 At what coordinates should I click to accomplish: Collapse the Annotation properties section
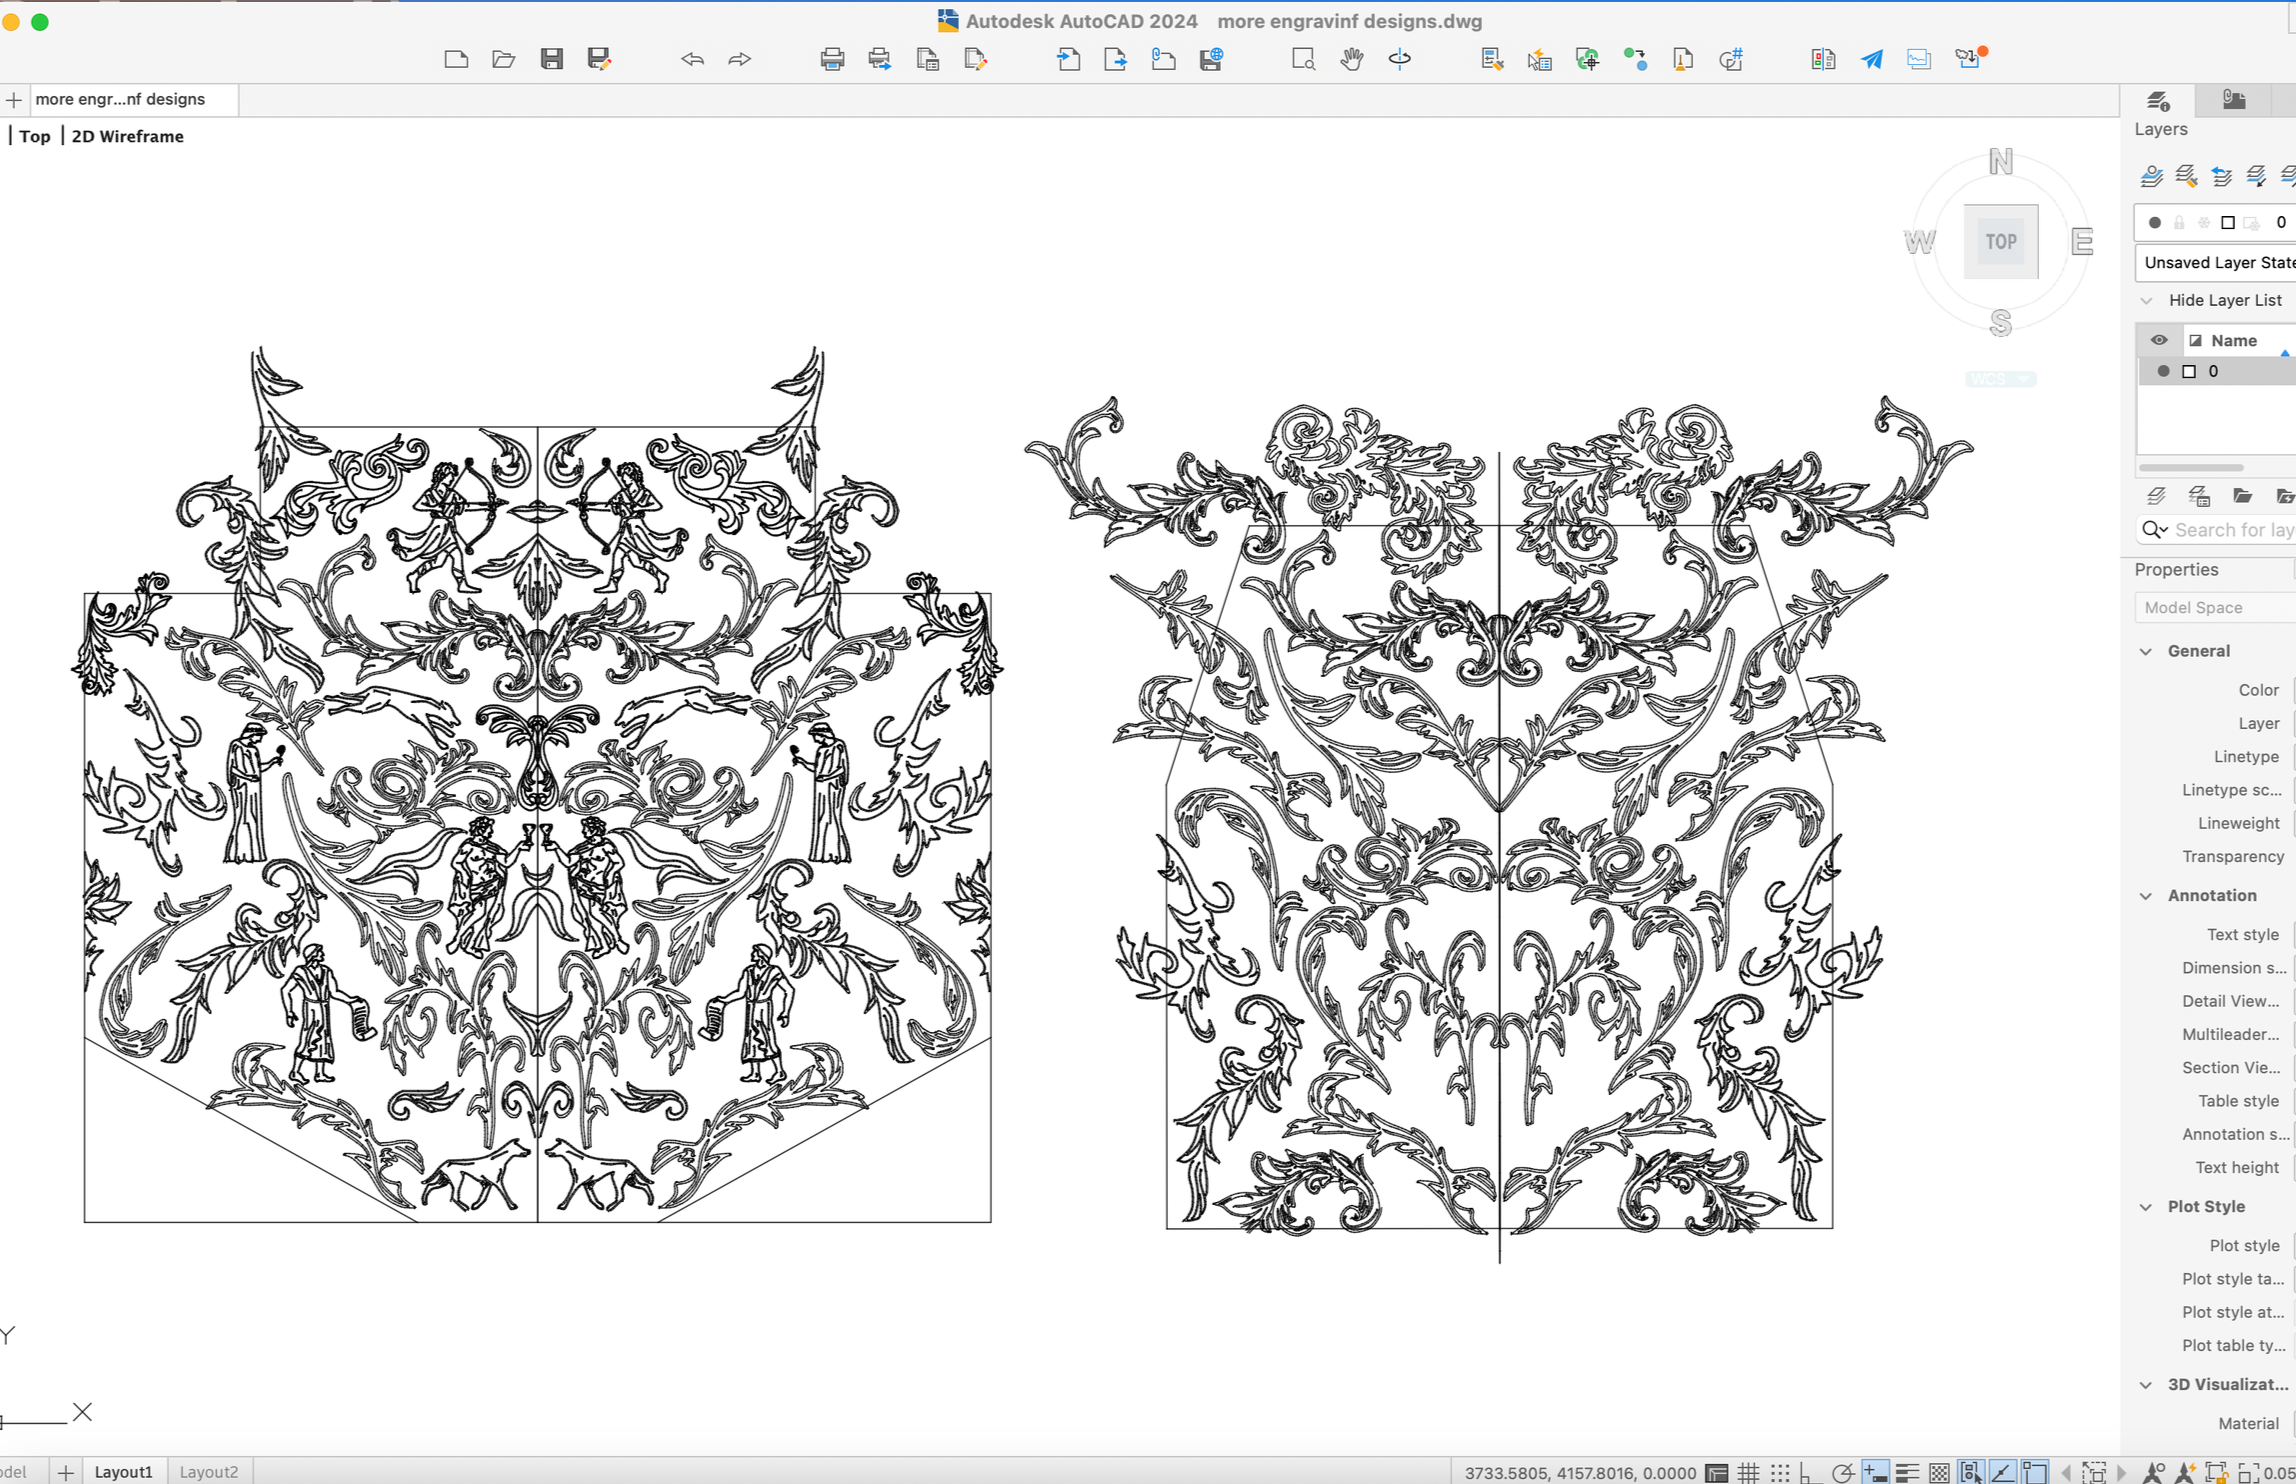(2146, 896)
